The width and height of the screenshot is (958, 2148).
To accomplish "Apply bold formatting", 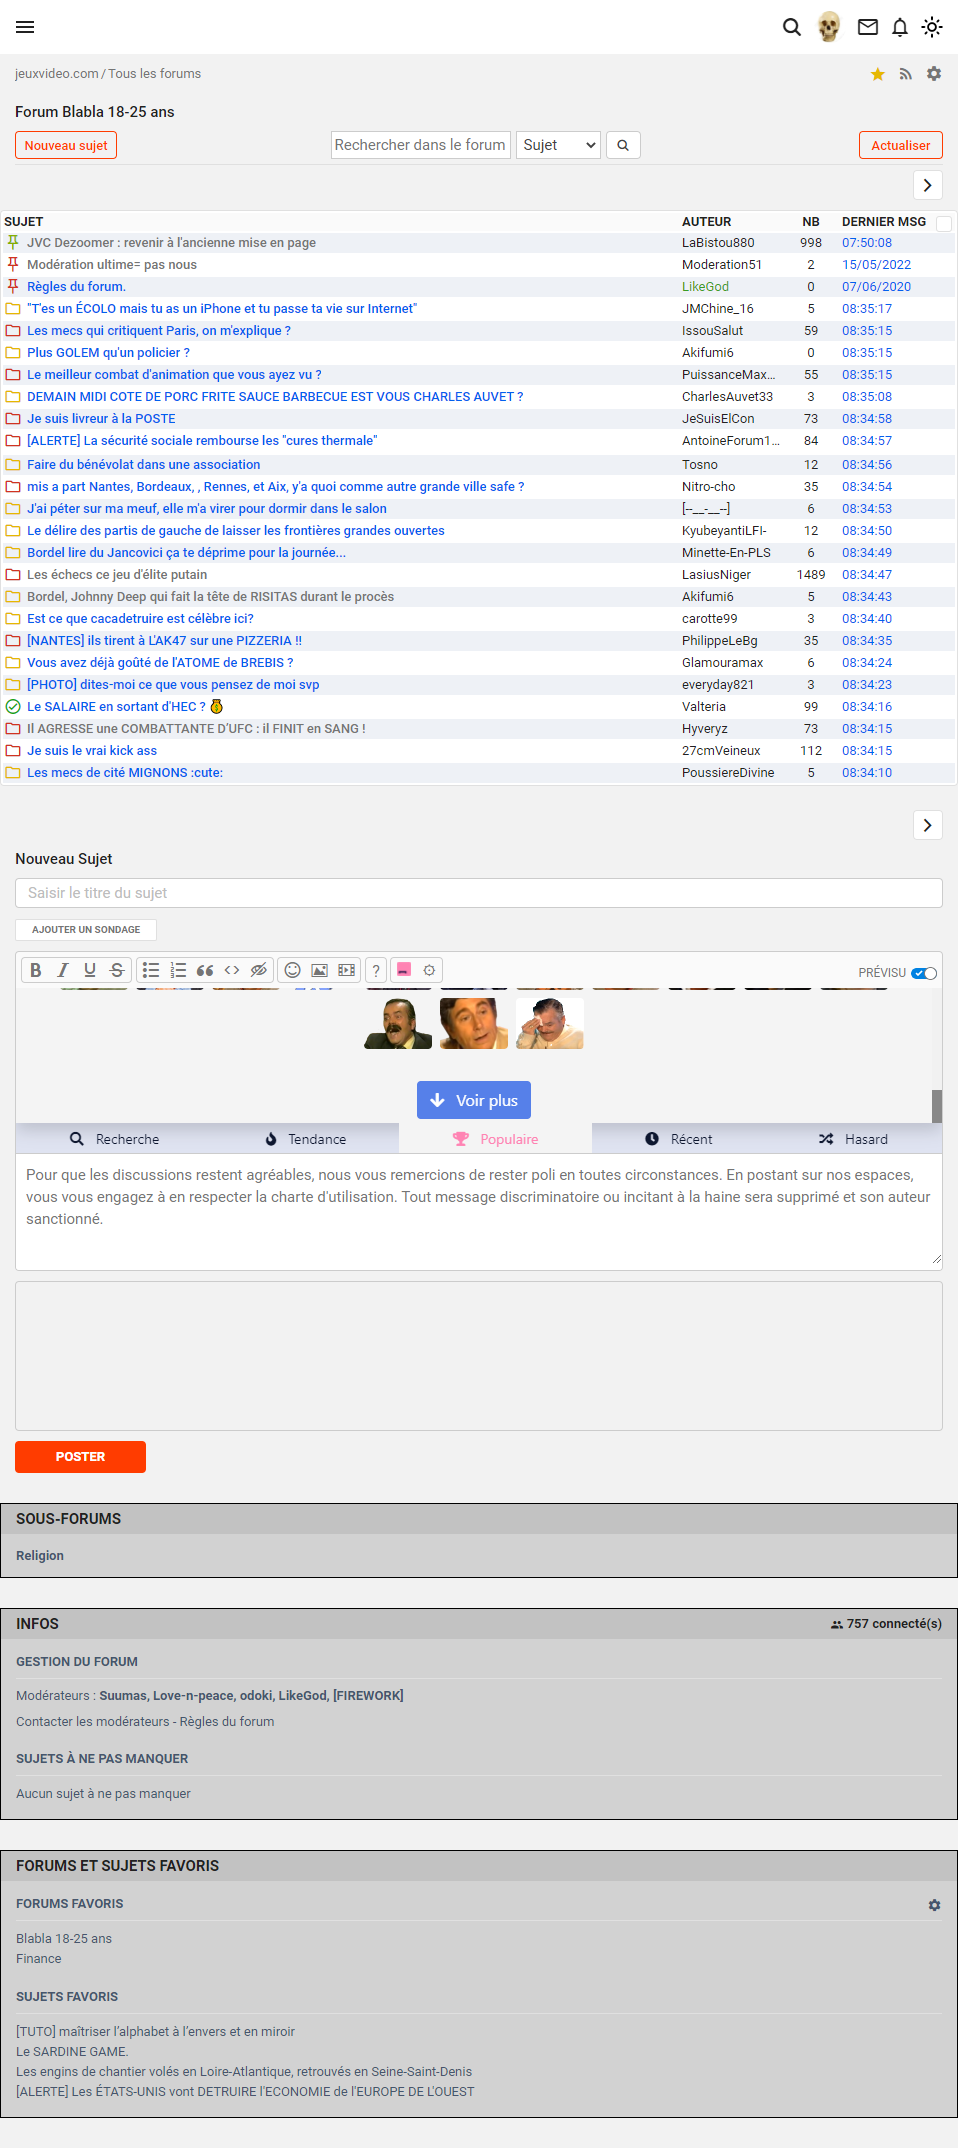I will pos(36,970).
